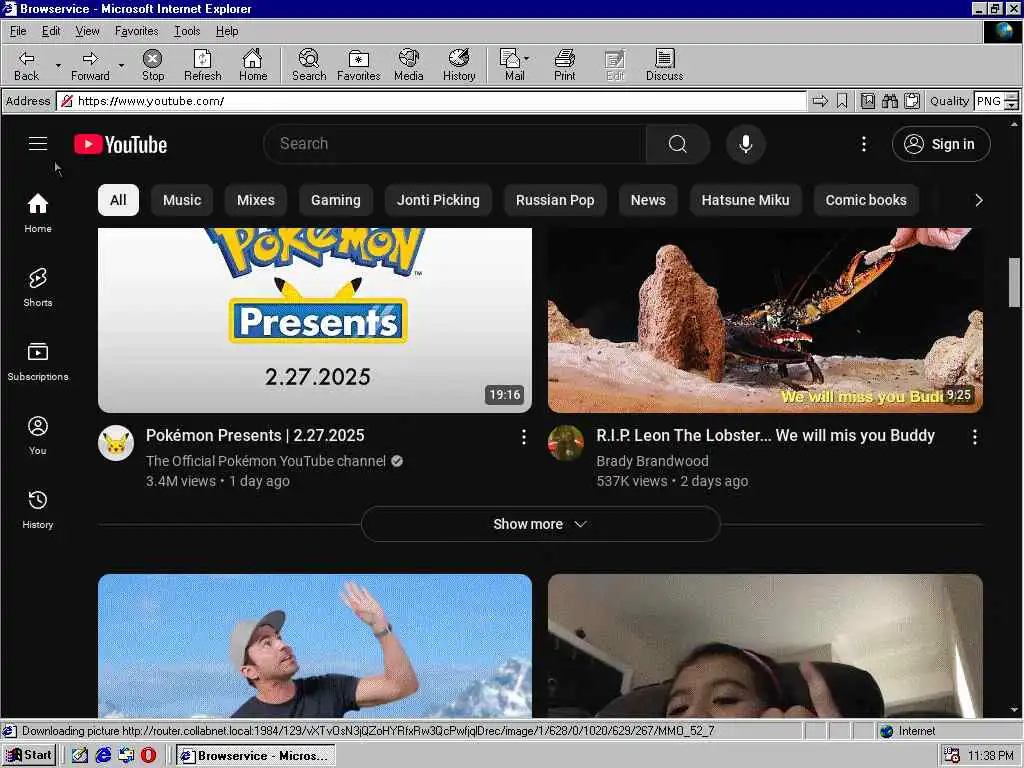
Task: Click the Mail toolbar button
Action: [512, 65]
